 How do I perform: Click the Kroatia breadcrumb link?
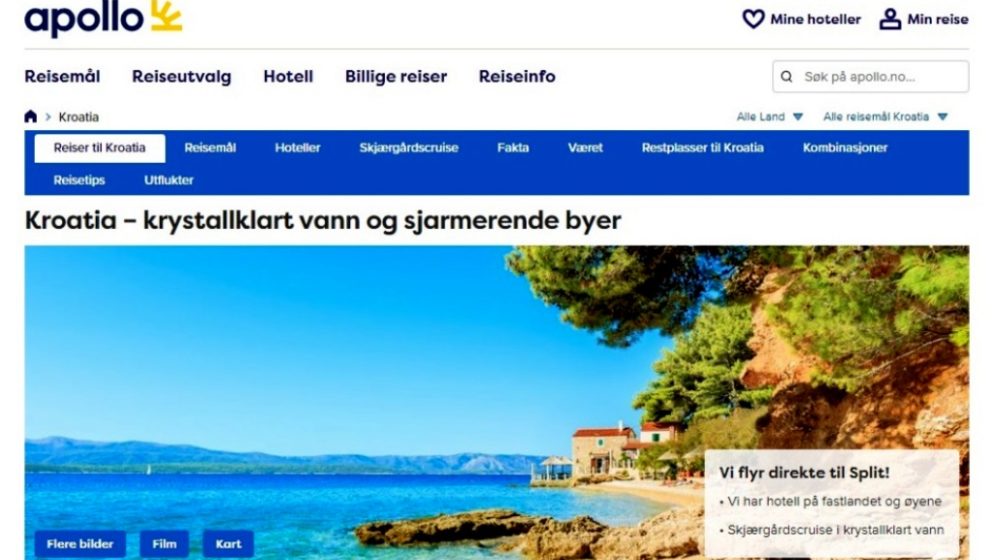pos(79,117)
